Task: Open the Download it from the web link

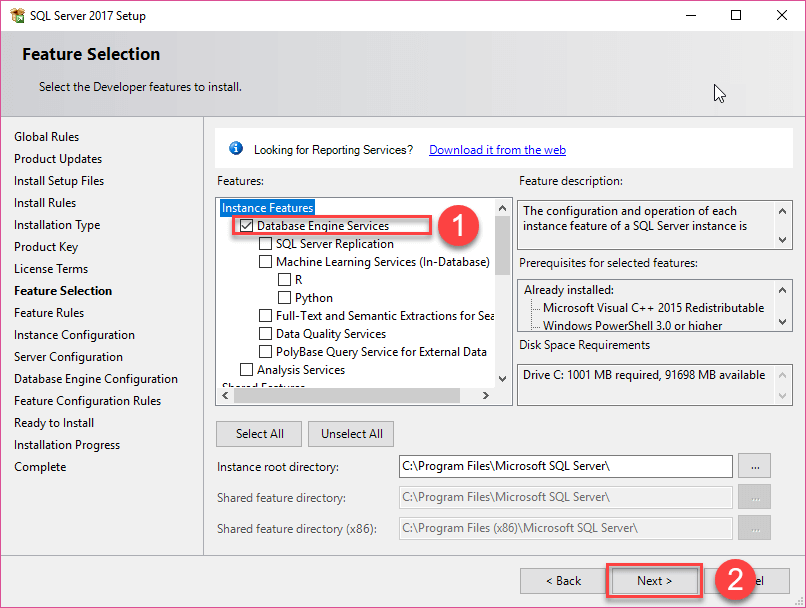Action: pyautogui.click(x=497, y=148)
